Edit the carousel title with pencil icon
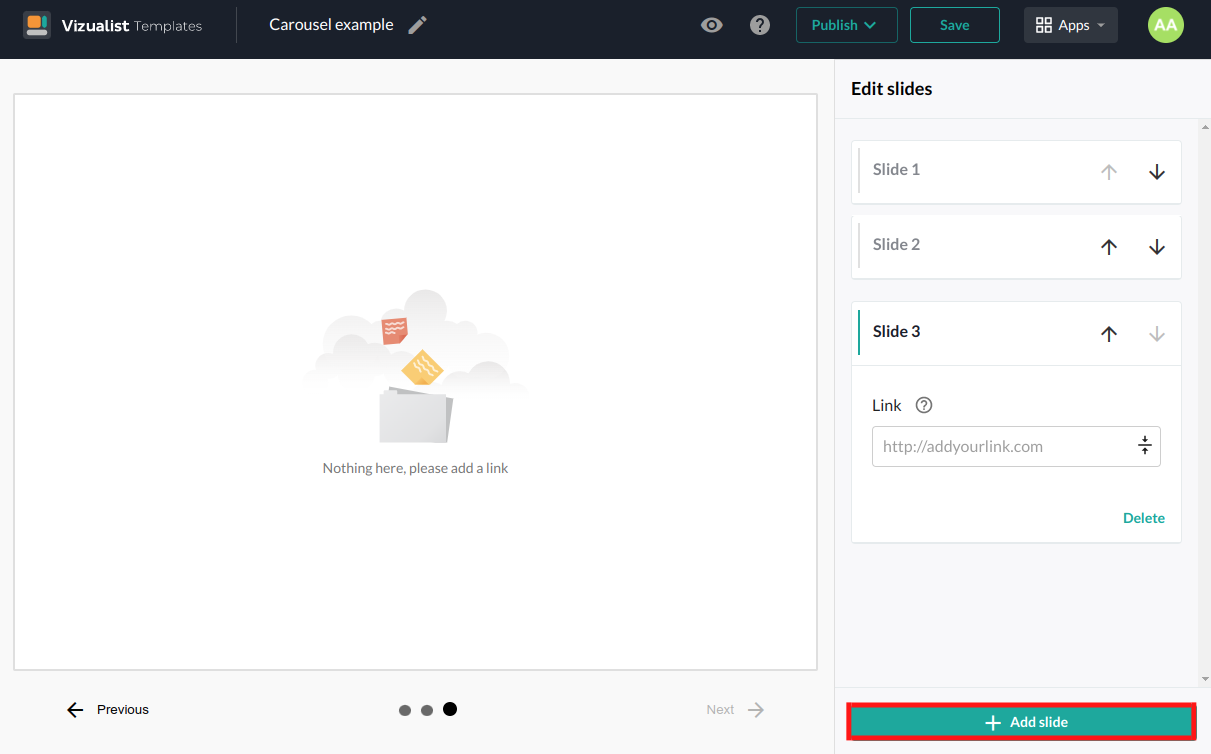 click(417, 25)
